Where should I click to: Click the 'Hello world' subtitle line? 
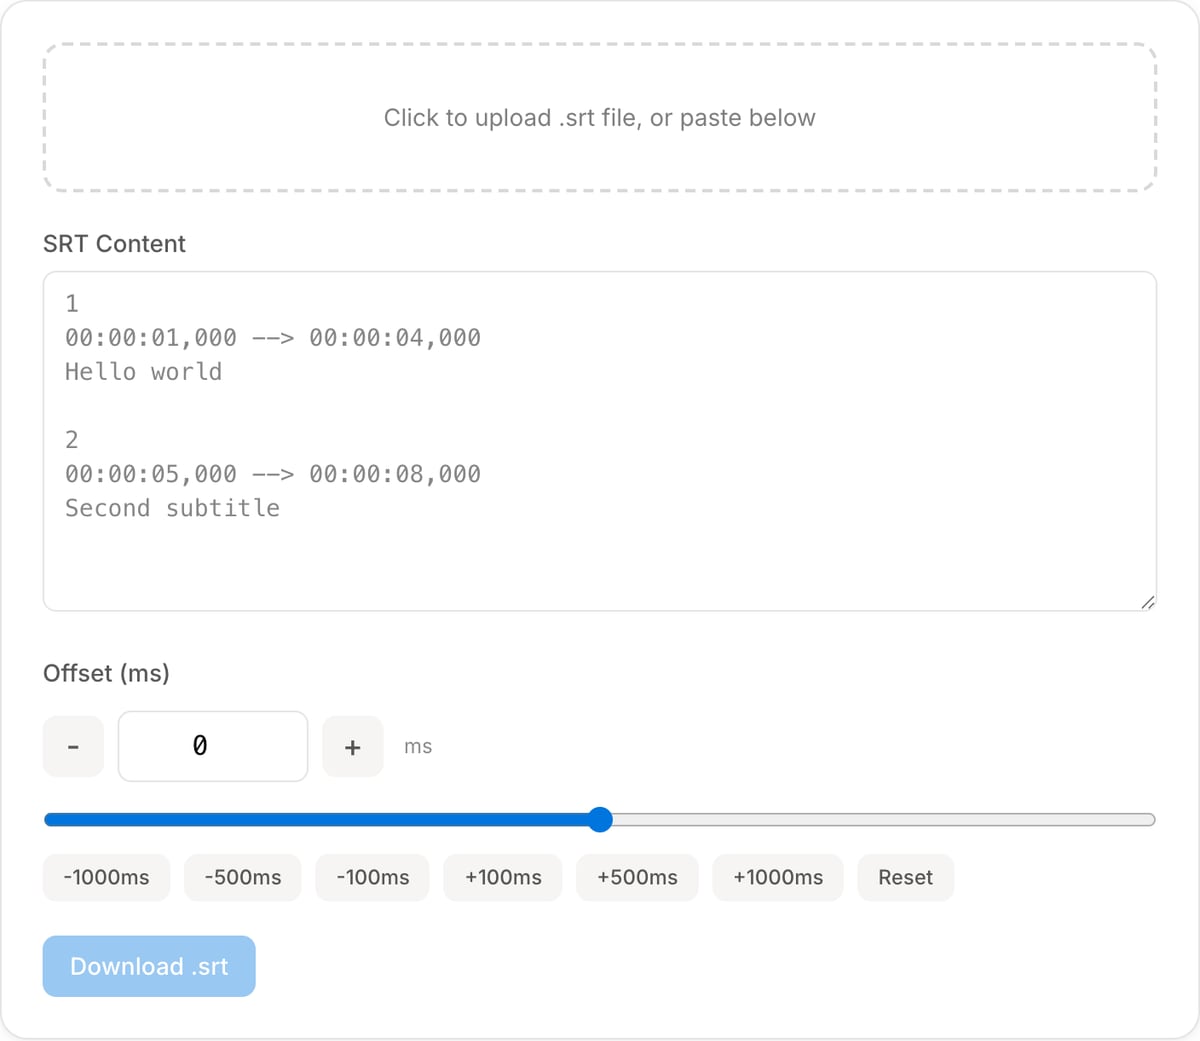tap(143, 372)
